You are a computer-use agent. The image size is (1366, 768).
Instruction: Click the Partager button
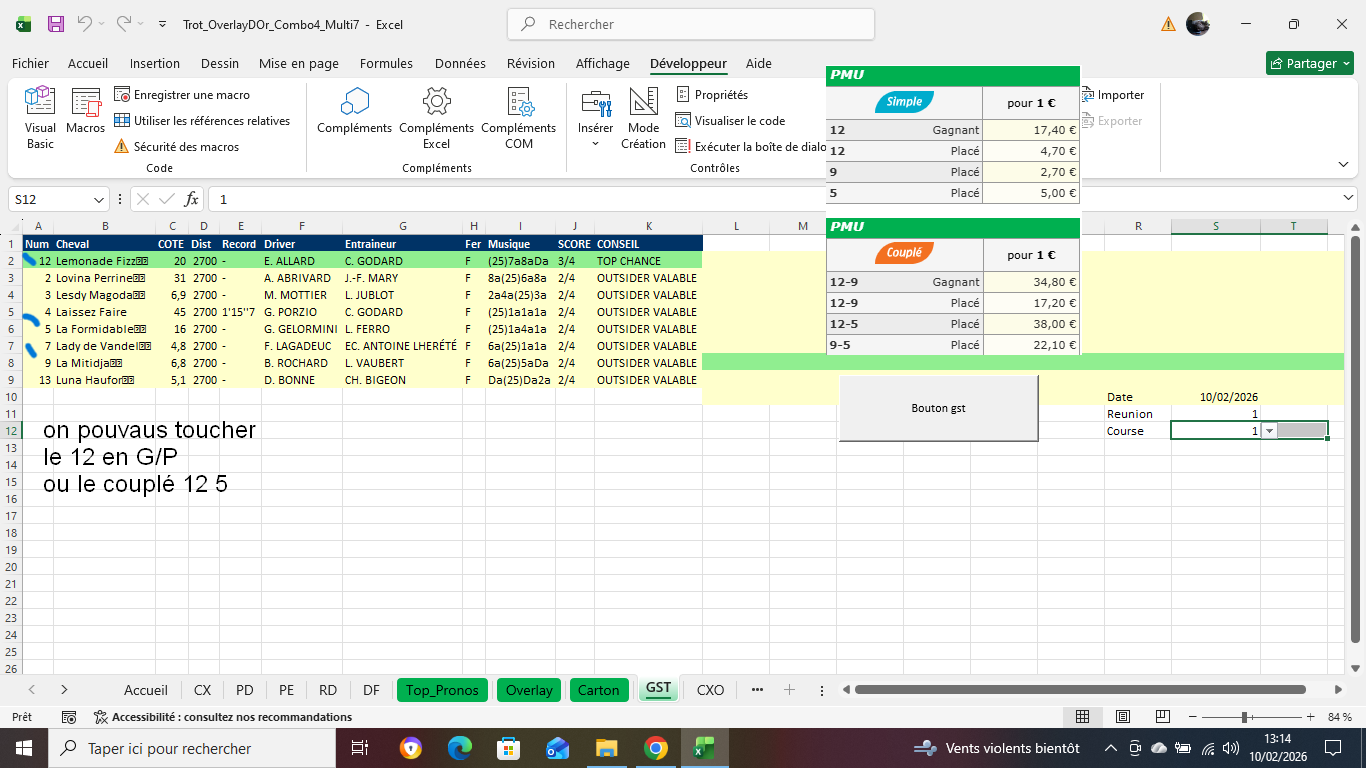pyautogui.click(x=1310, y=63)
